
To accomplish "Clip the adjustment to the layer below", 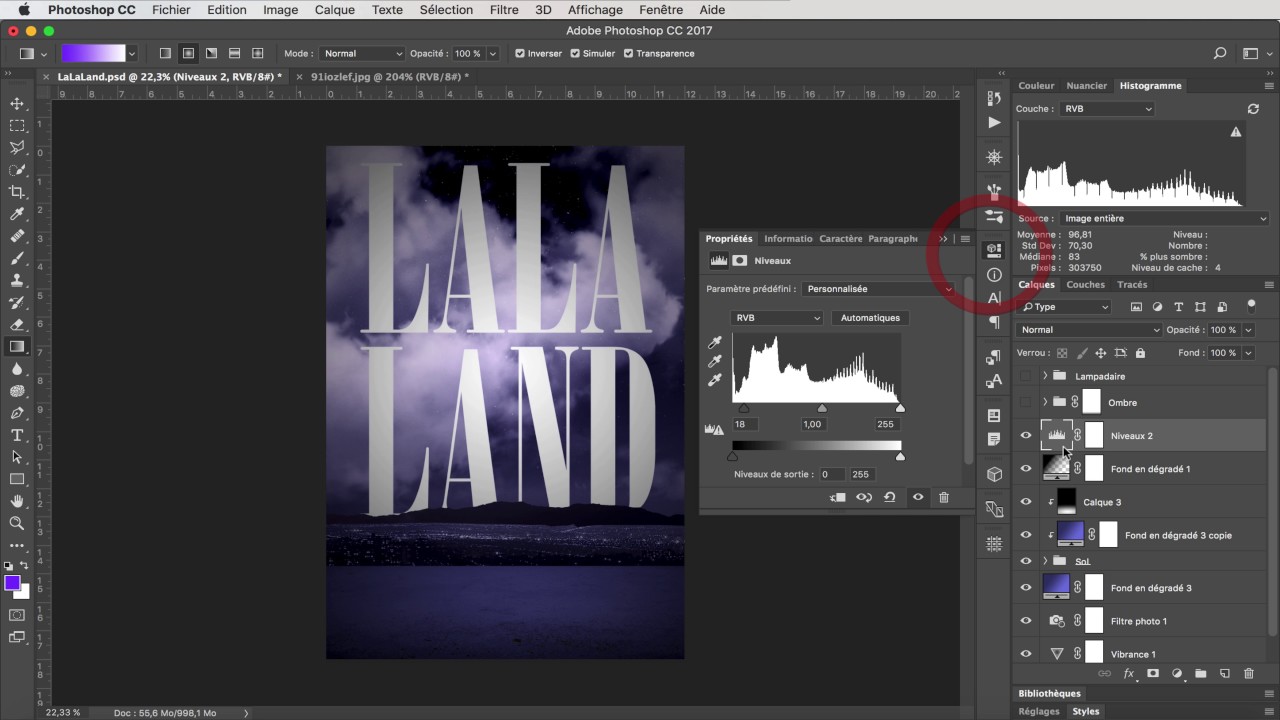I will [838, 497].
